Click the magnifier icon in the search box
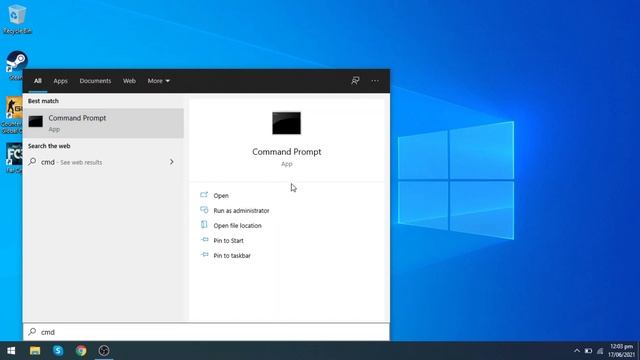 click(32, 331)
